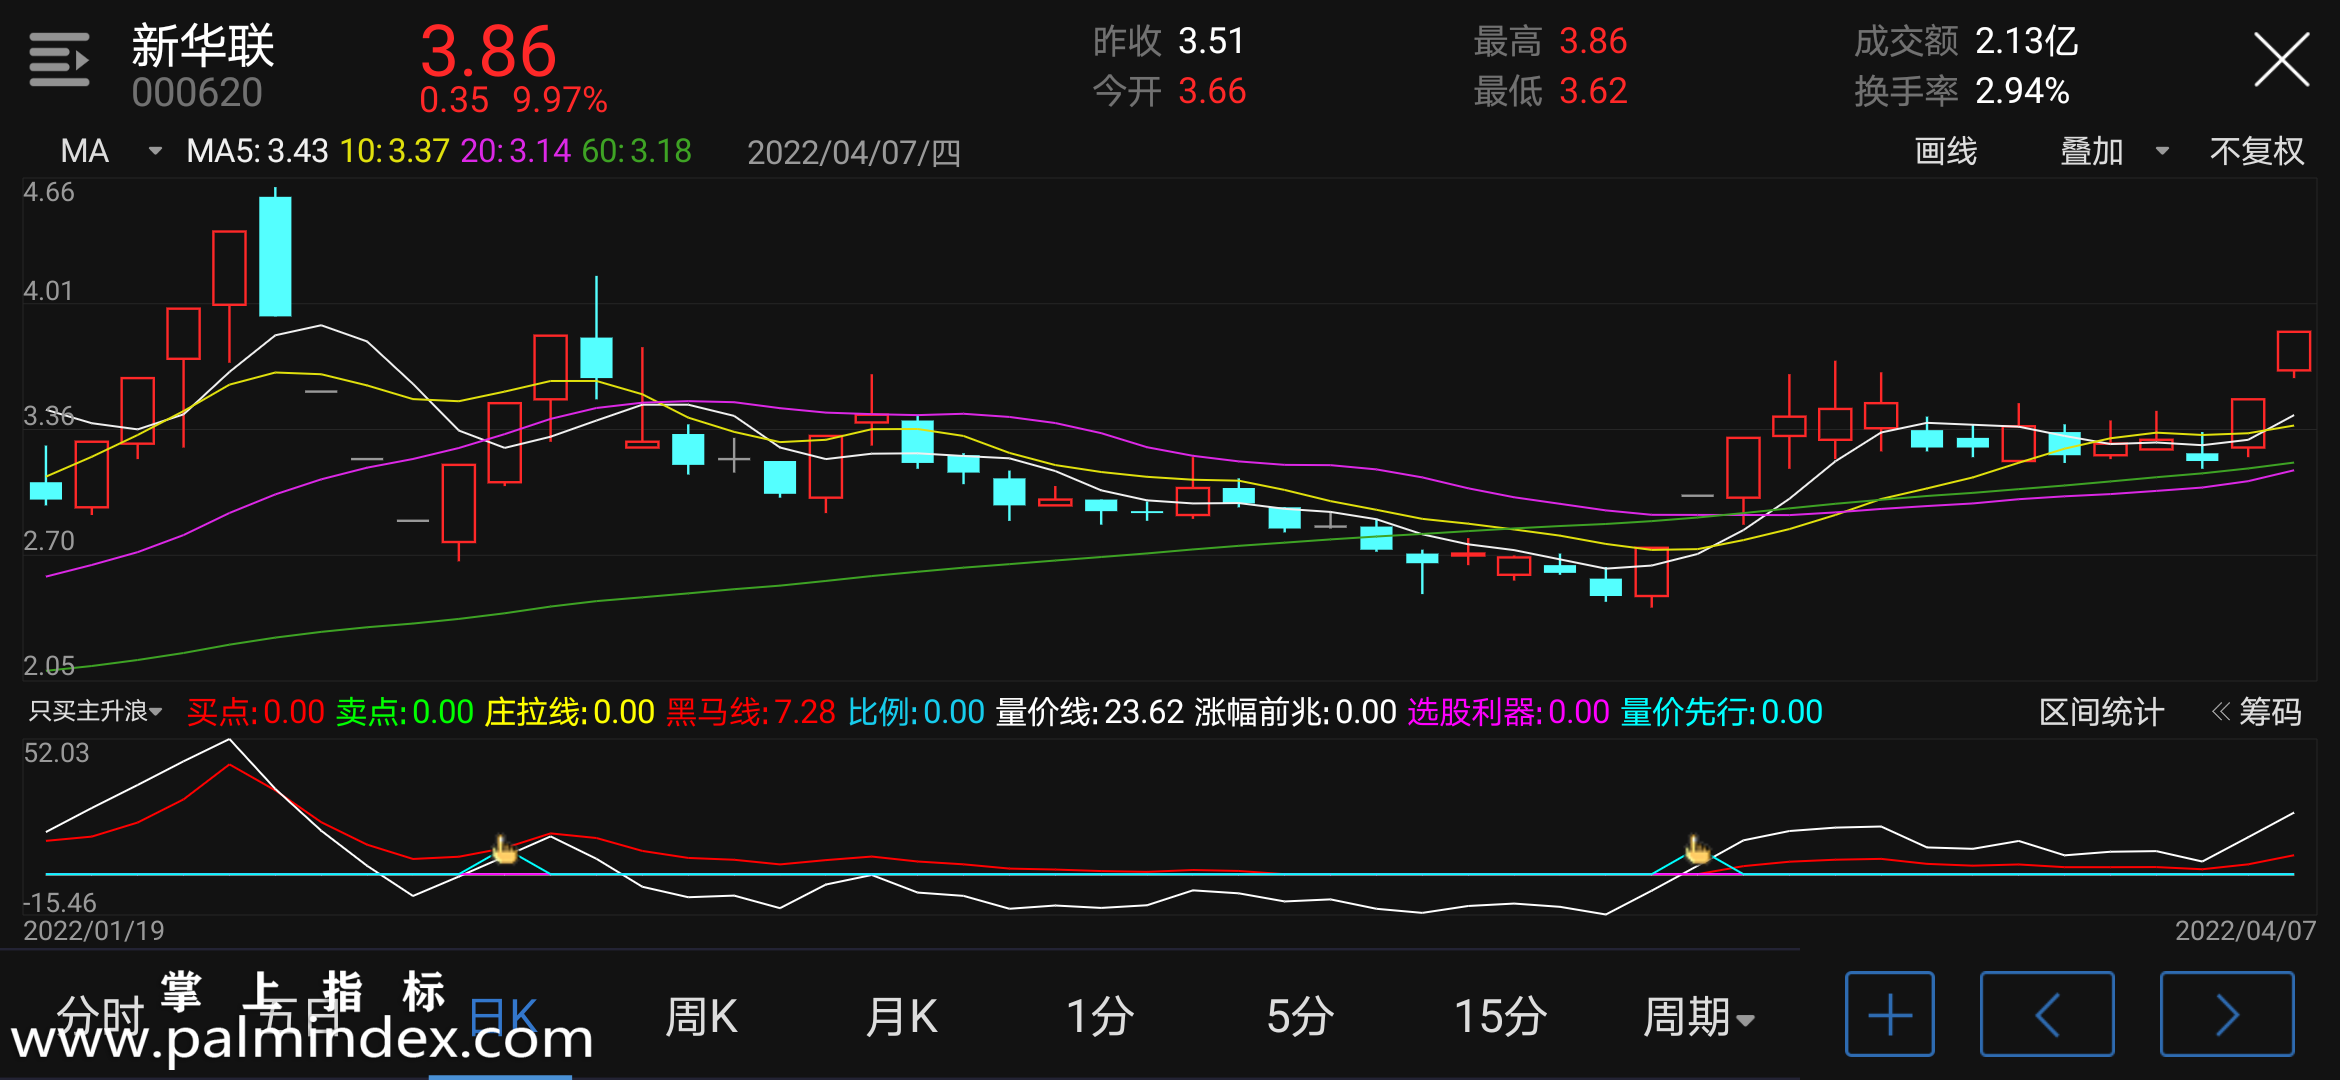The height and width of the screenshot is (1080, 2340).
Task: Toggle the 不复权 adjustment setting
Action: coord(2257,151)
